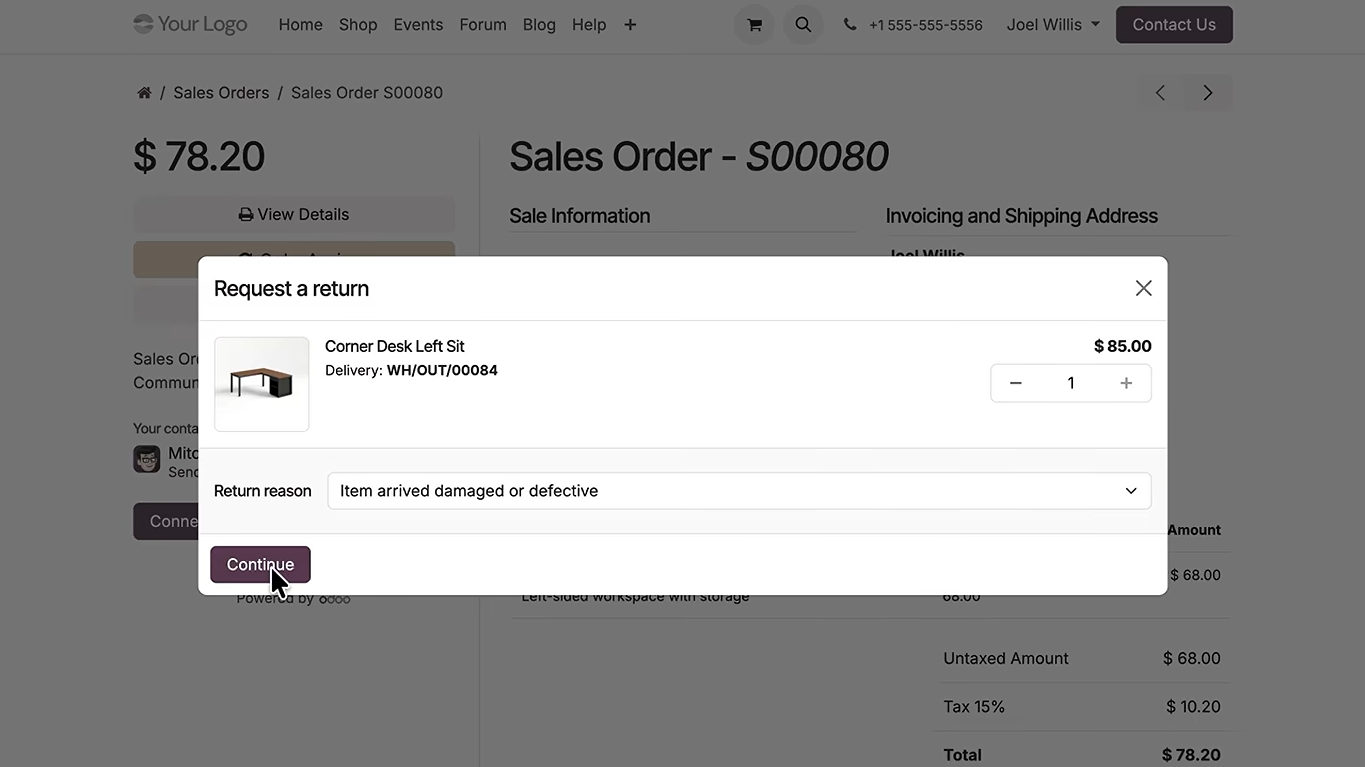
Task: Open the Shop menu item
Action: (358, 25)
